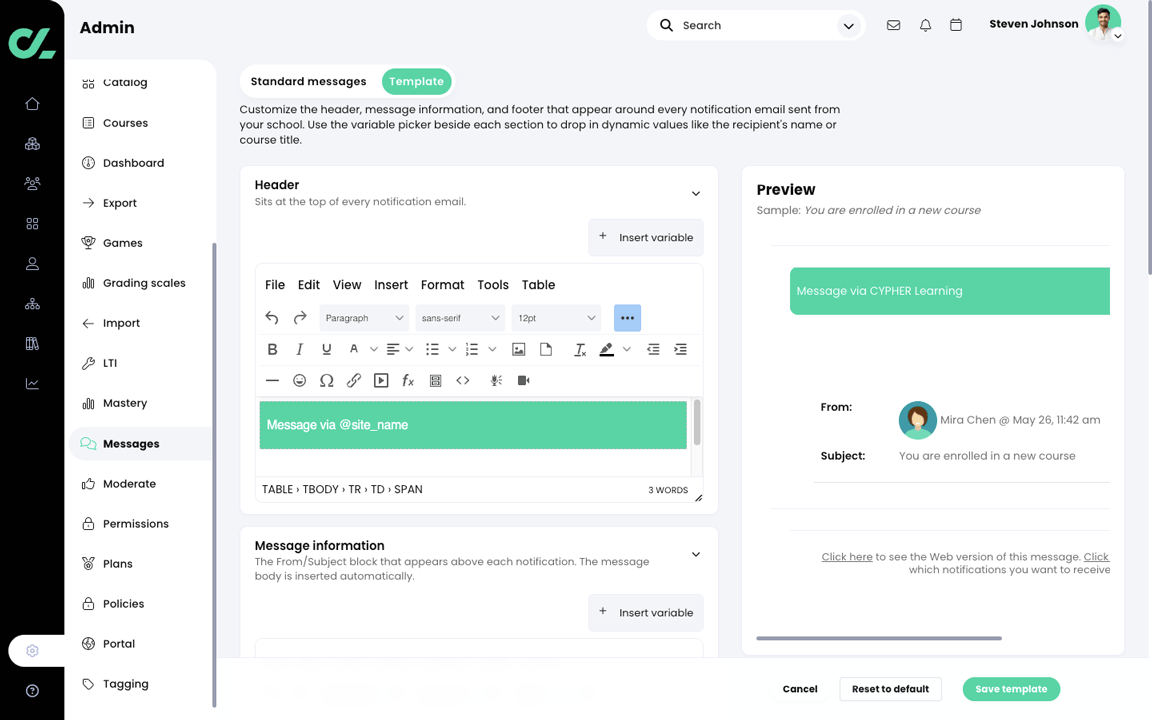Choose text color with the A icon

354,350
